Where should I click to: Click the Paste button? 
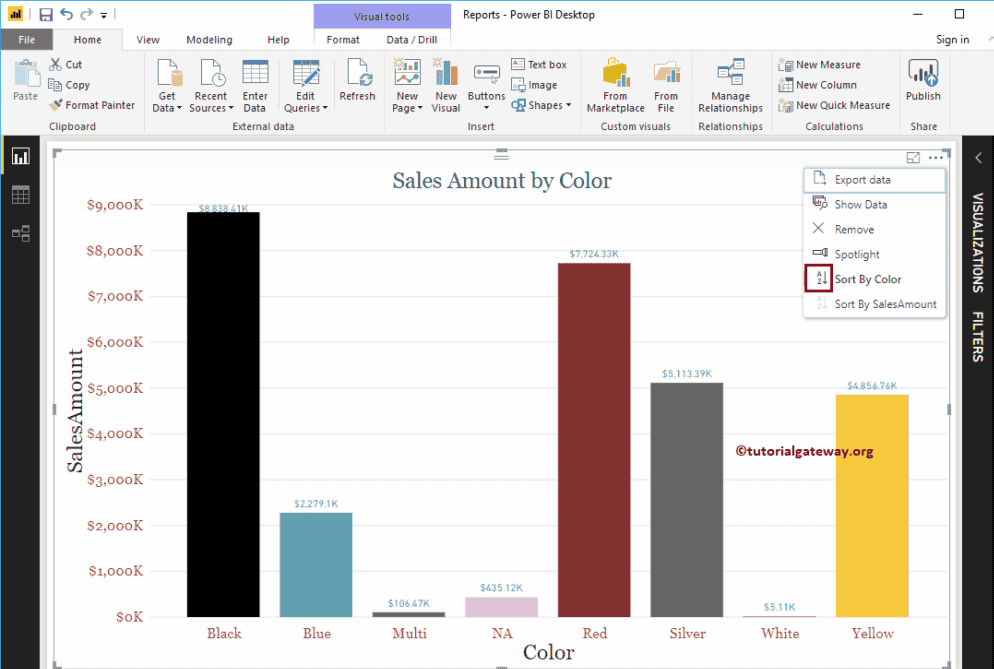(25, 80)
